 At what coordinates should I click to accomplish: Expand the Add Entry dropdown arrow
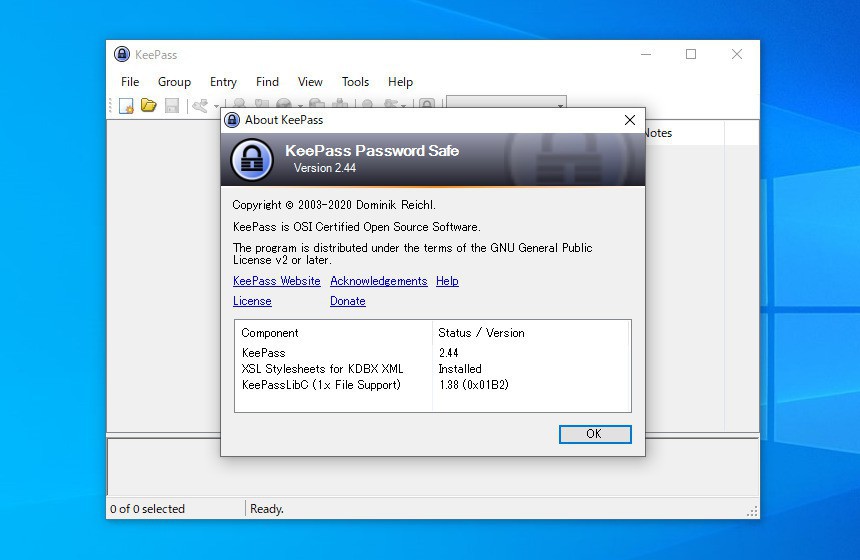[x=216, y=106]
